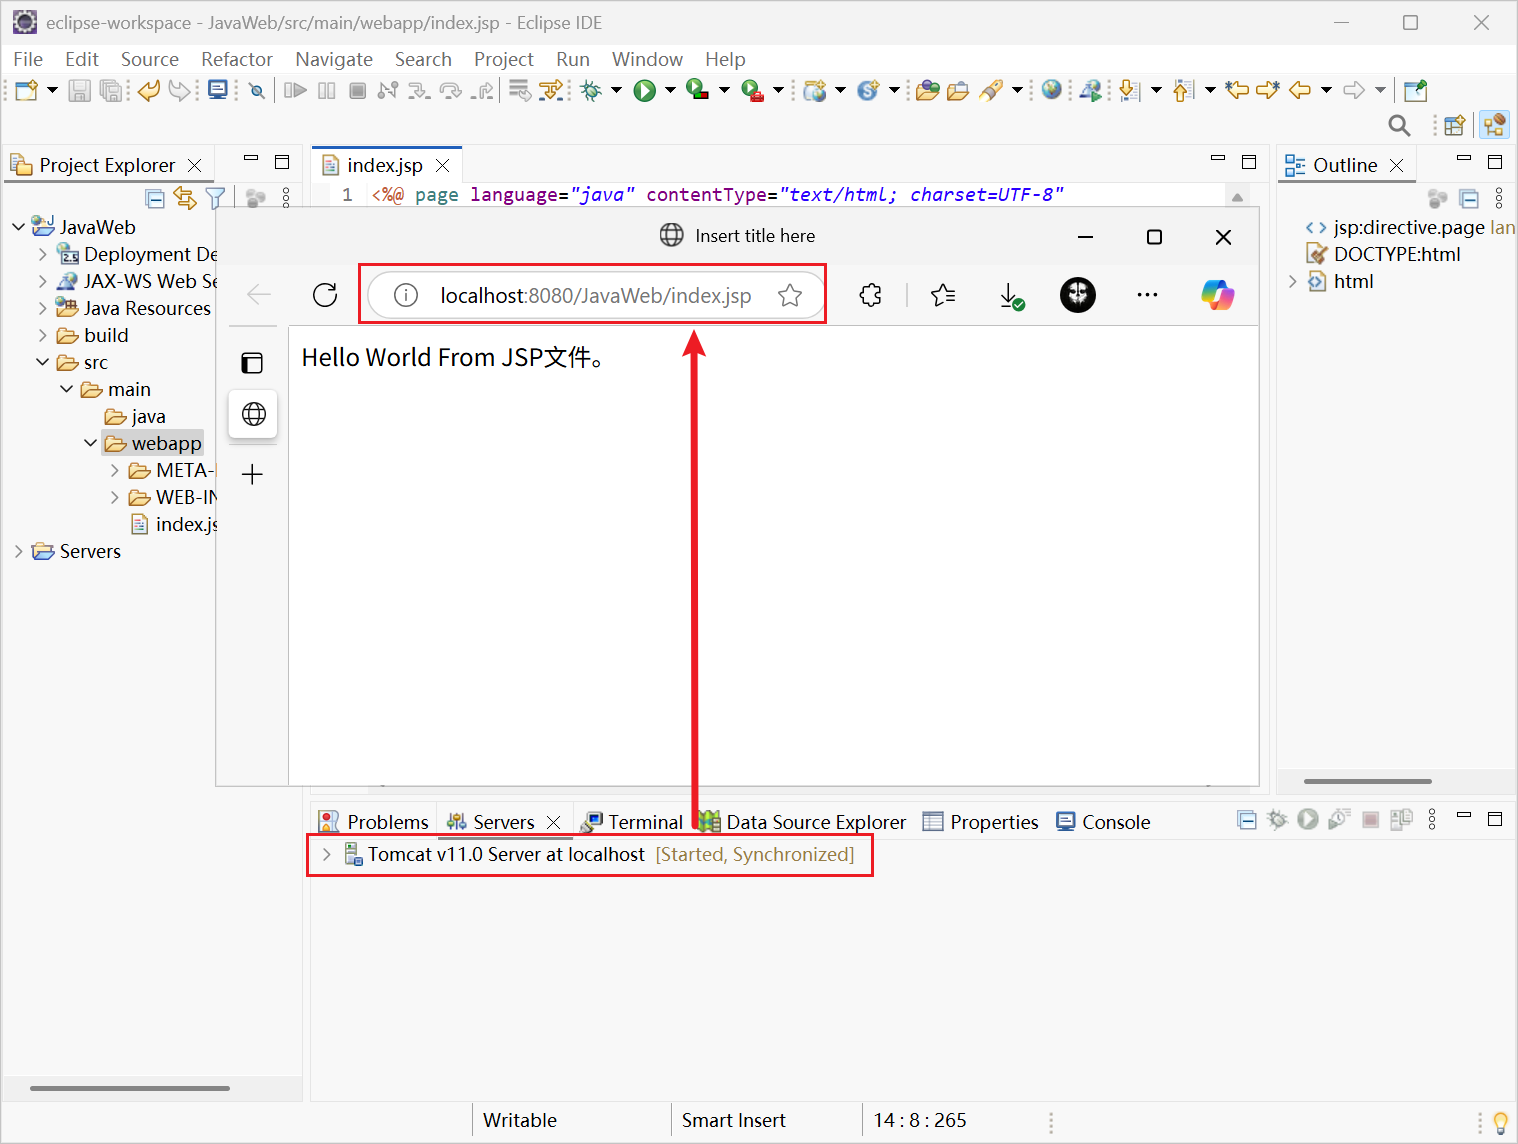Click the browser extensions puzzle icon
Screen dimensions: 1518x1144
(871, 295)
